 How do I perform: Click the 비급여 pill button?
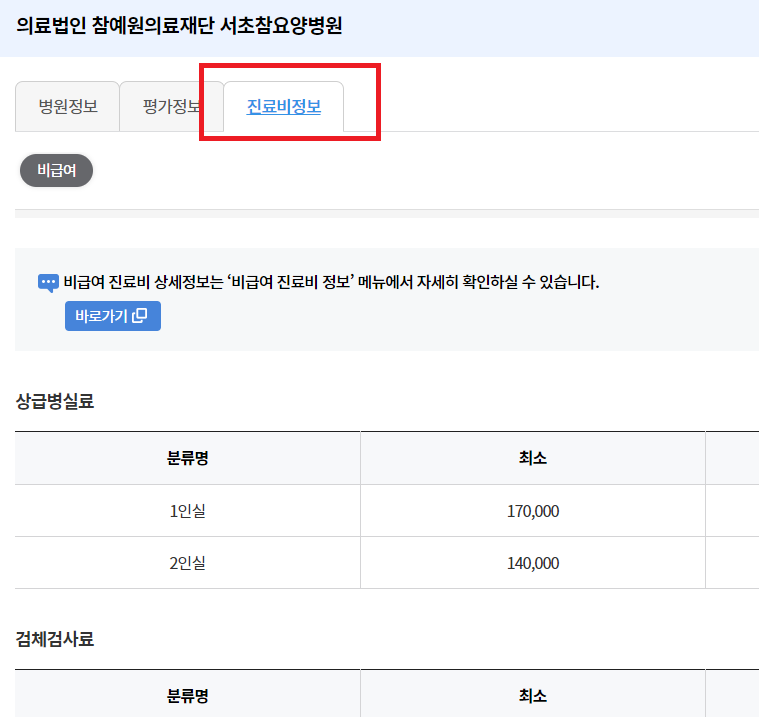click(56, 170)
